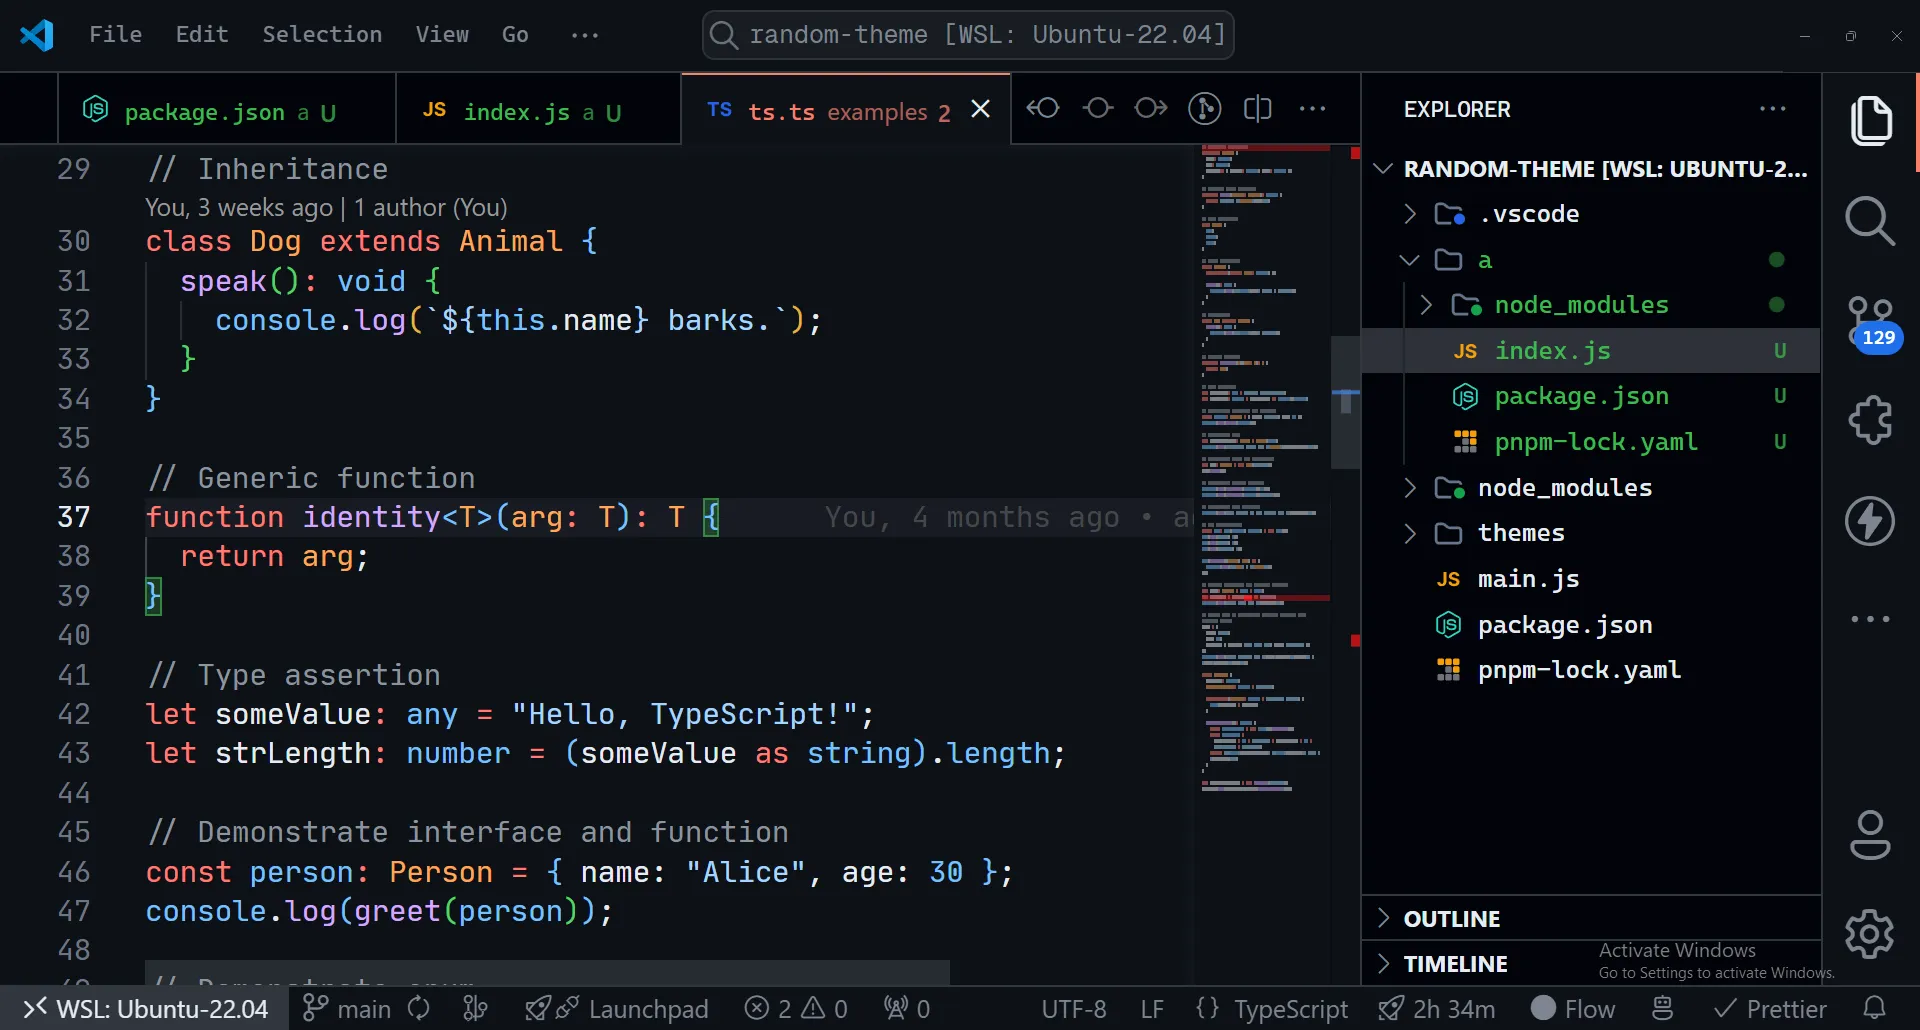Switch the main git branch
Image resolution: width=1920 pixels, height=1030 pixels.
click(346, 1008)
